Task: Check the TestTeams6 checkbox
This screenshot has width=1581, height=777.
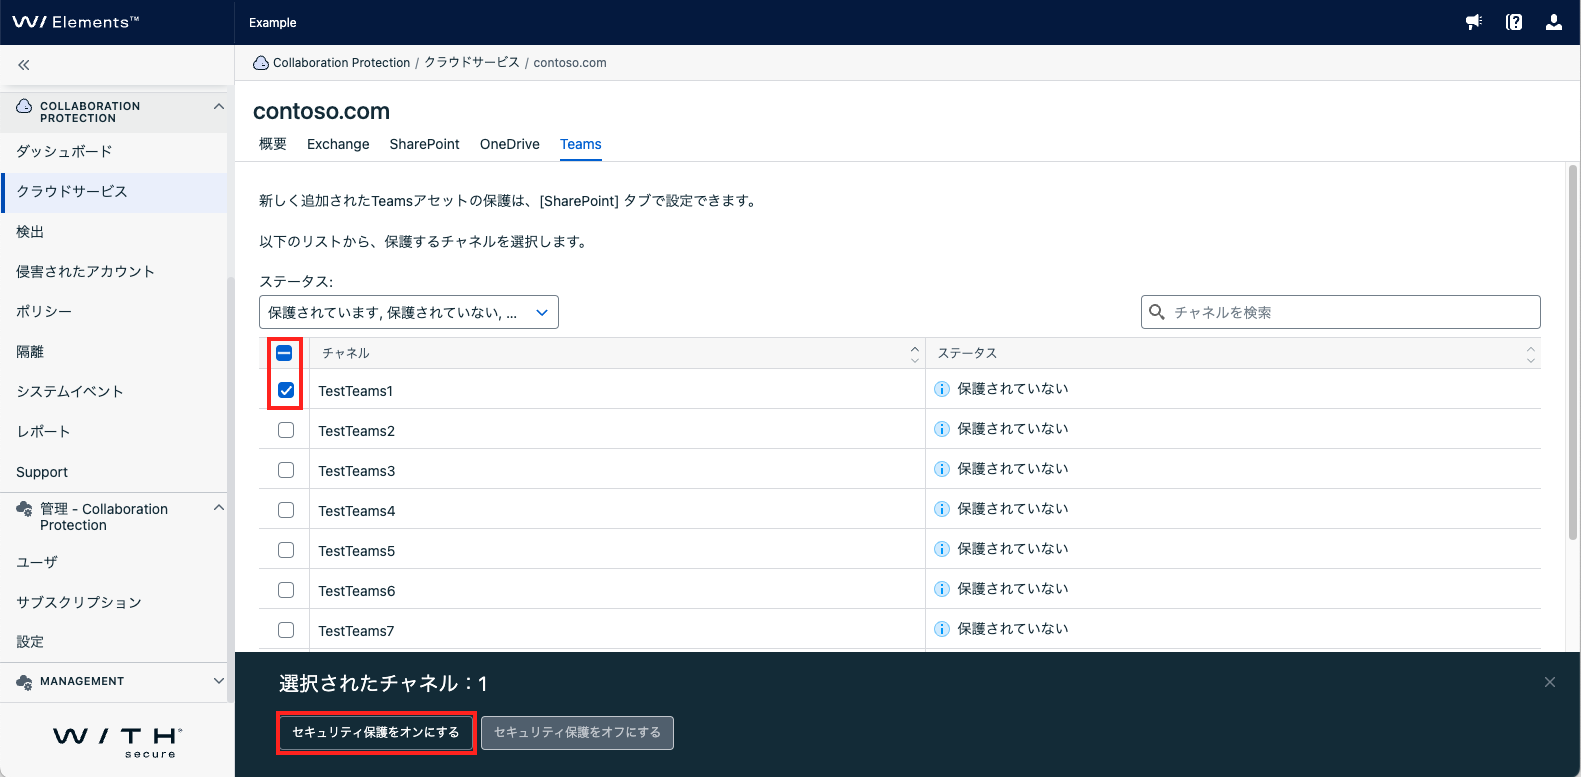Action: (286, 590)
